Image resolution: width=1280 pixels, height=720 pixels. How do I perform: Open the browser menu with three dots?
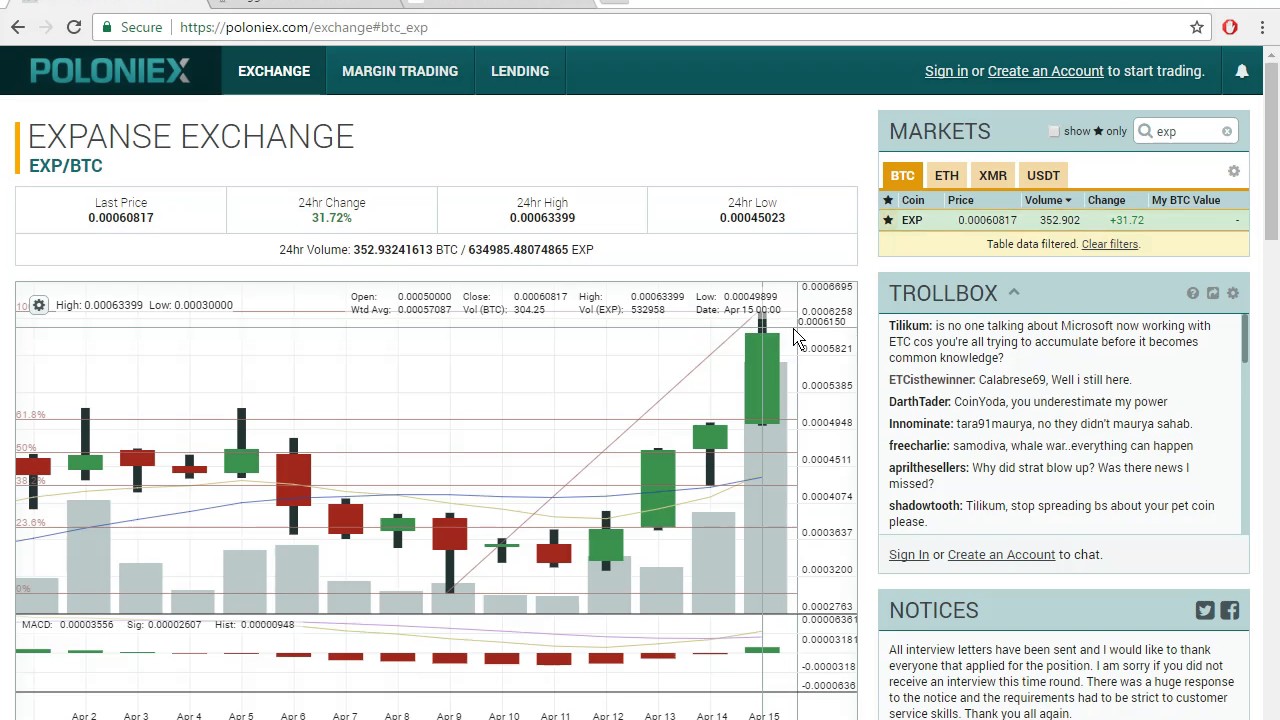(1262, 27)
